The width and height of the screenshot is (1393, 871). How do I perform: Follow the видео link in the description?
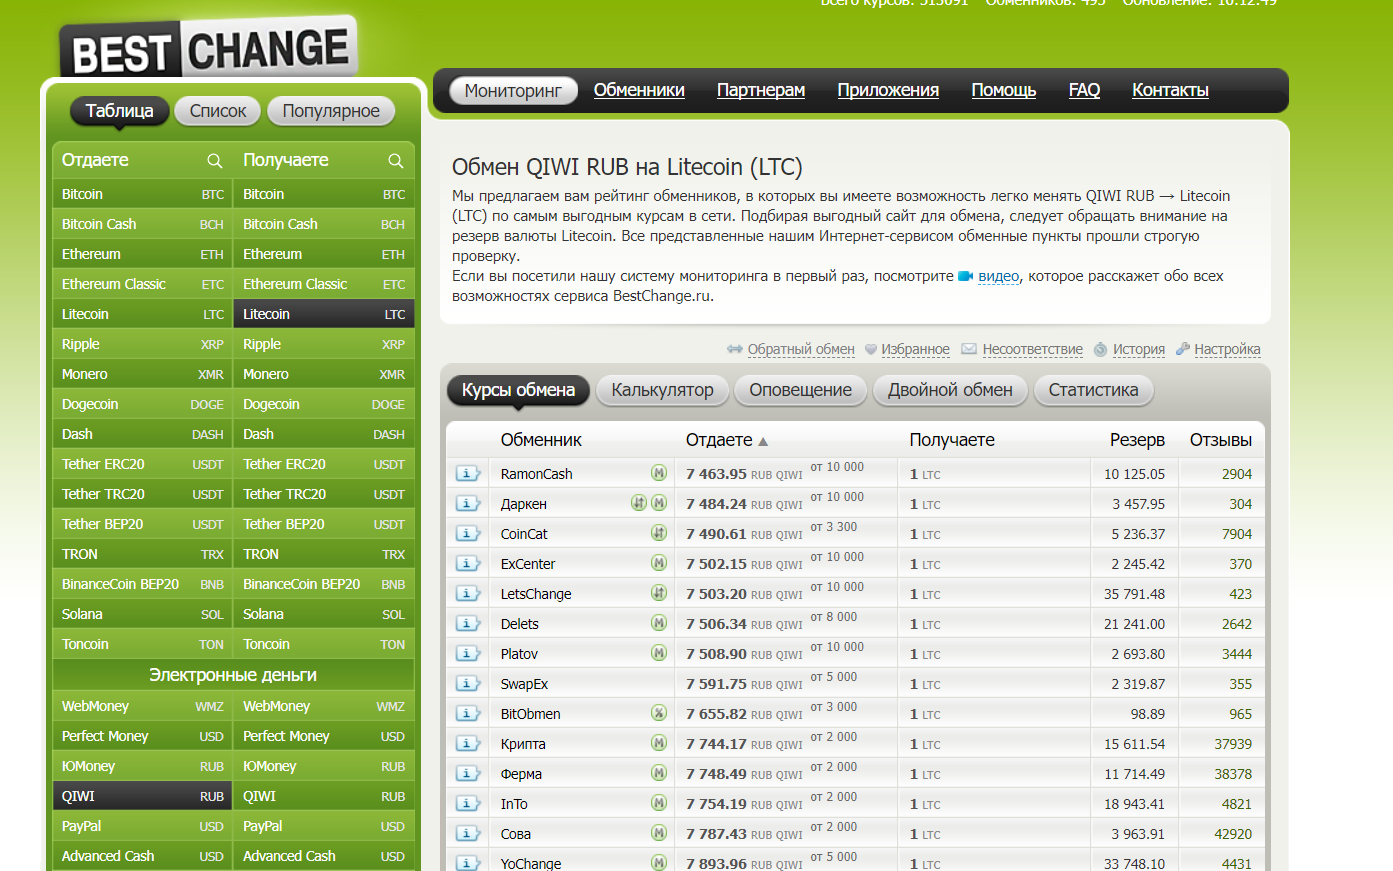point(999,276)
